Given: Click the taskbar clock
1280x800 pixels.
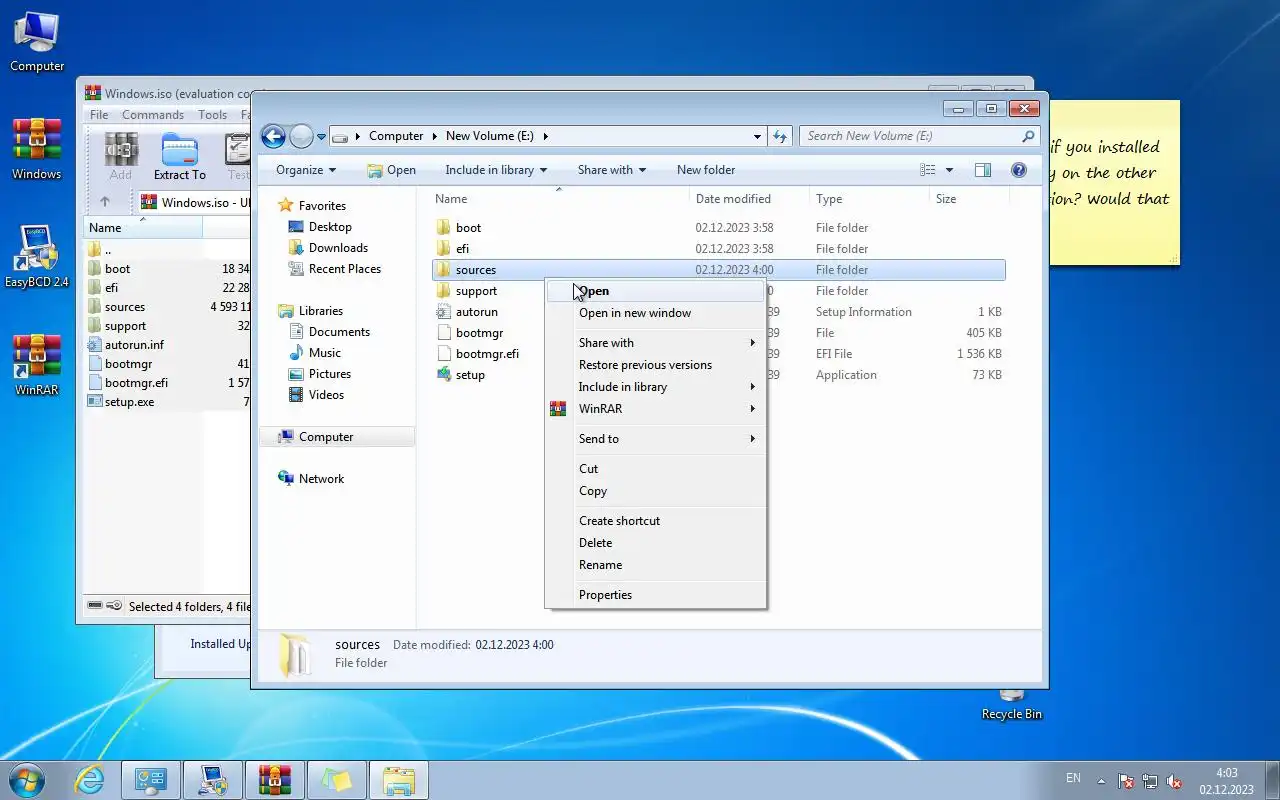Looking at the screenshot, I should tap(1226, 781).
